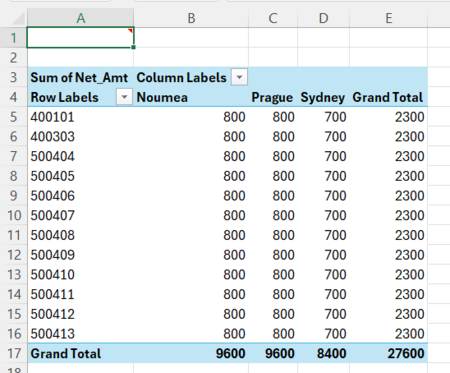This screenshot has width=450, height=373.
Task: Select row label 500407
Action: (x=80, y=215)
